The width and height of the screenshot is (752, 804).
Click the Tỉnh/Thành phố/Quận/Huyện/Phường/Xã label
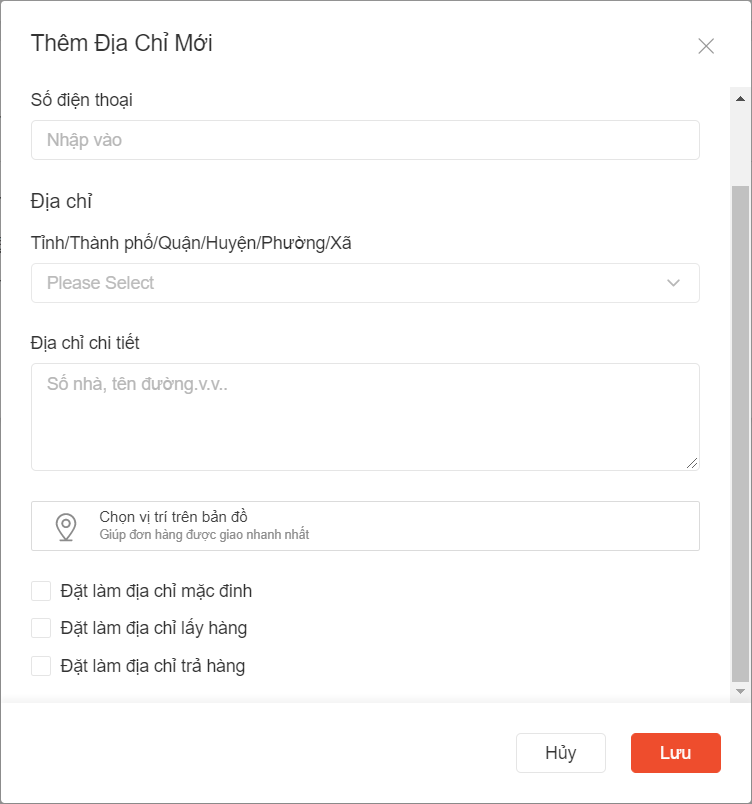tap(191, 243)
